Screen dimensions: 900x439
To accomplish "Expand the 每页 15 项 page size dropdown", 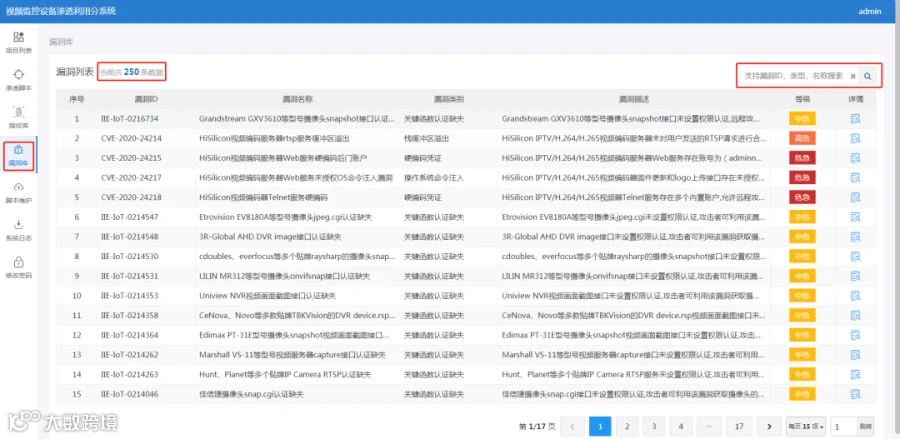I will tap(806, 426).
